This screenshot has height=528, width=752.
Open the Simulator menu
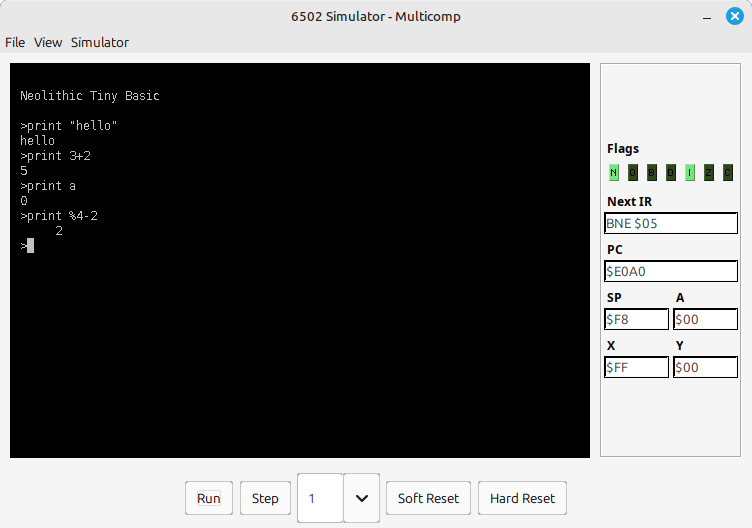[x=99, y=42]
